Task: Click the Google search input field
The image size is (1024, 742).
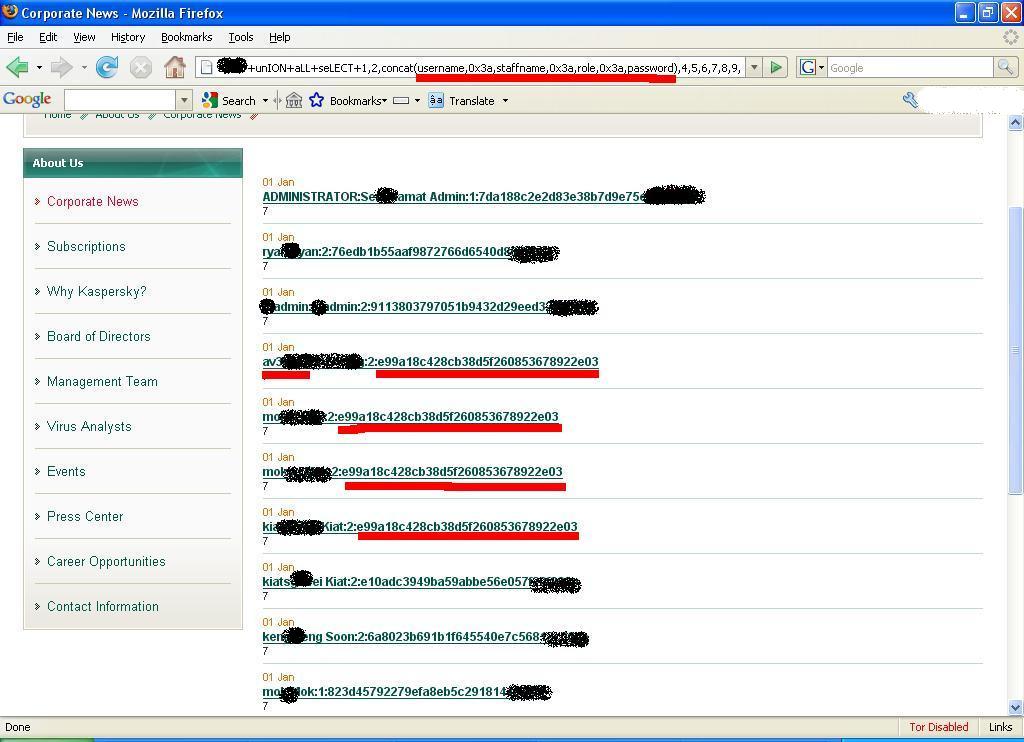Action: click(910, 67)
